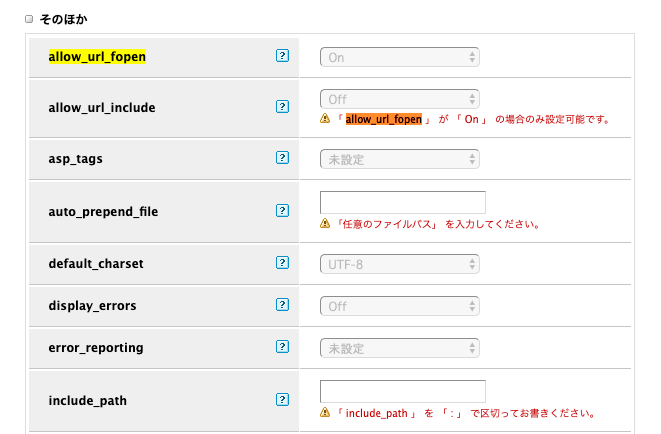Open the allow_url_fopen On dropdown
Image resolution: width=661 pixels, height=434 pixels.
pyautogui.click(x=400, y=57)
